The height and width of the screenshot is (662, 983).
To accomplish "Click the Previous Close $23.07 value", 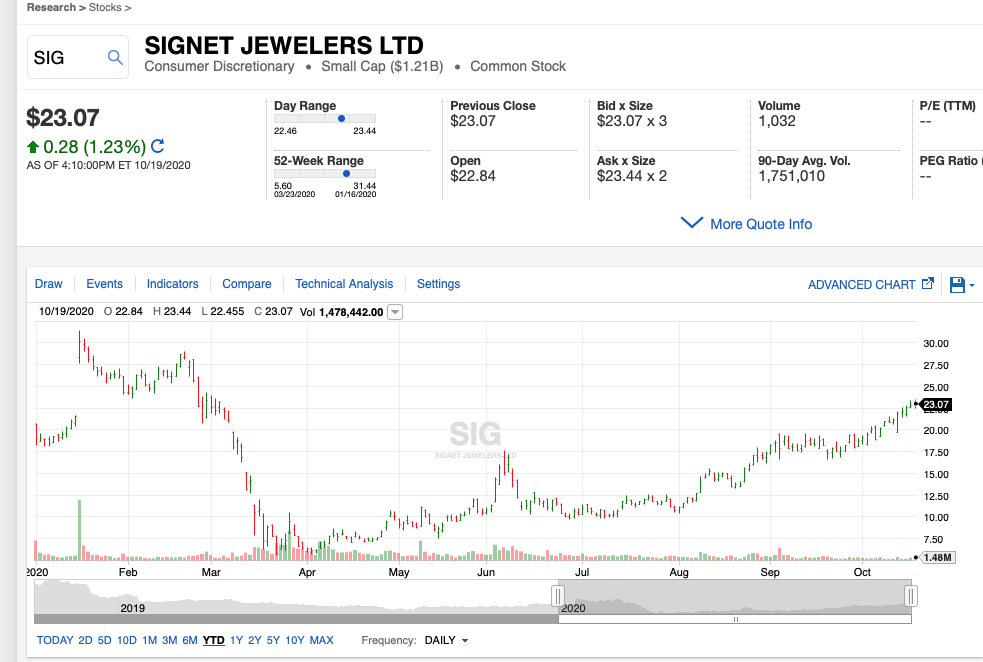I will click(473, 121).
